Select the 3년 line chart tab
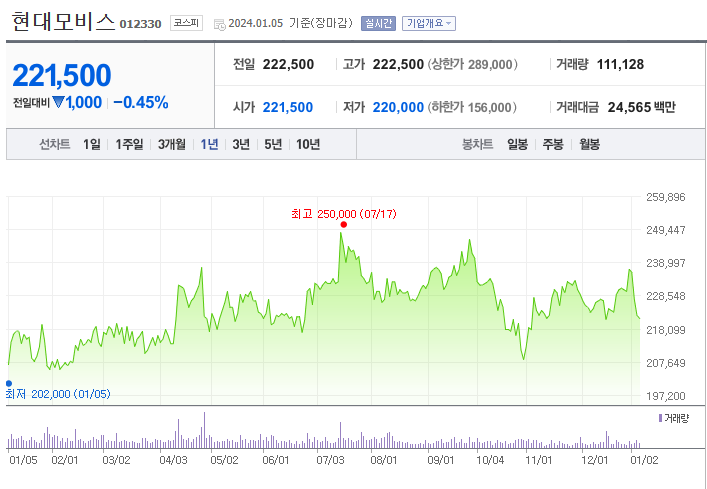Screen dimensions: 707x489 pos(241,144)
